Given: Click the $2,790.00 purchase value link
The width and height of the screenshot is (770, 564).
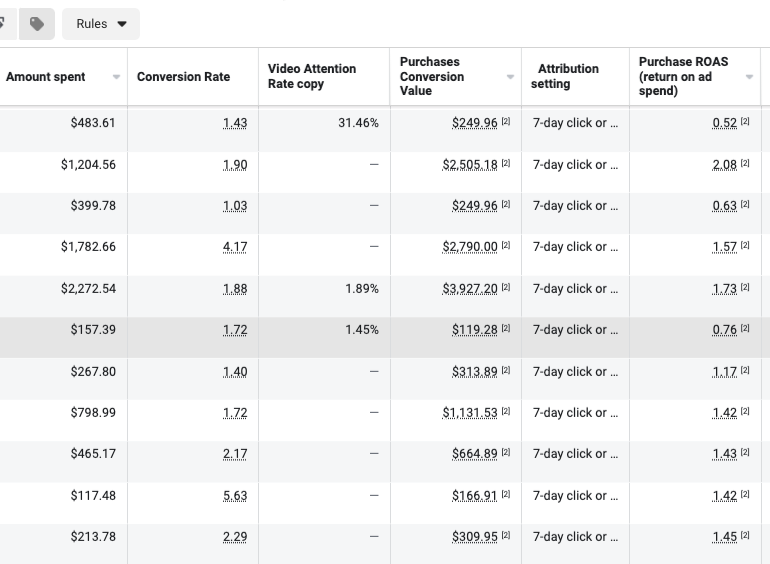Looking at the screenshot, I should click(469, 247).
